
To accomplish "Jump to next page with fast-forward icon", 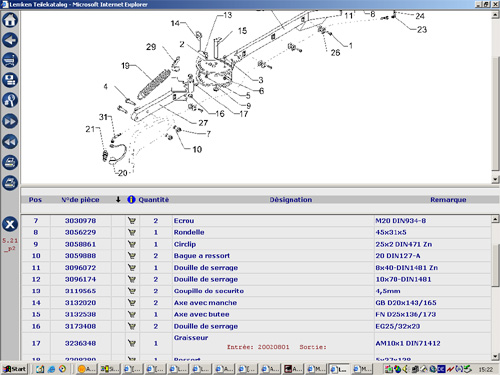I will [x=10, y=121].
